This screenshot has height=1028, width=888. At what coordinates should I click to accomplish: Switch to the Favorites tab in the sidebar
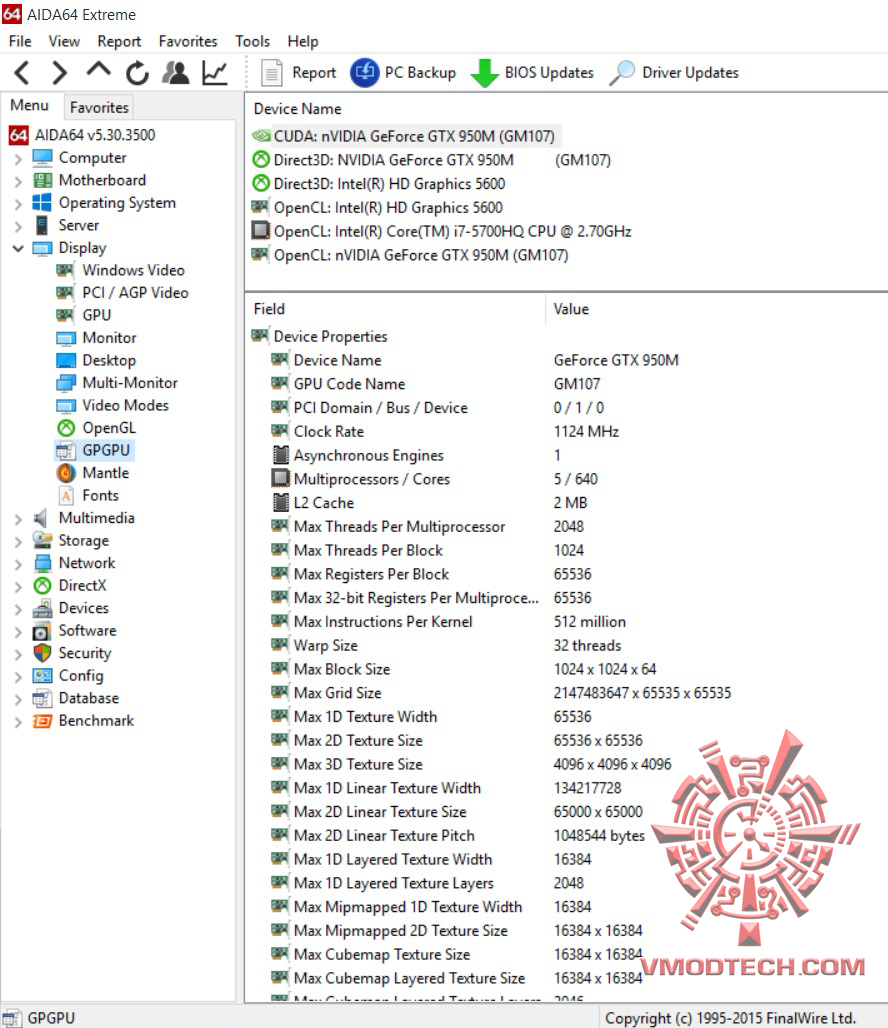(x=99, y=107)
